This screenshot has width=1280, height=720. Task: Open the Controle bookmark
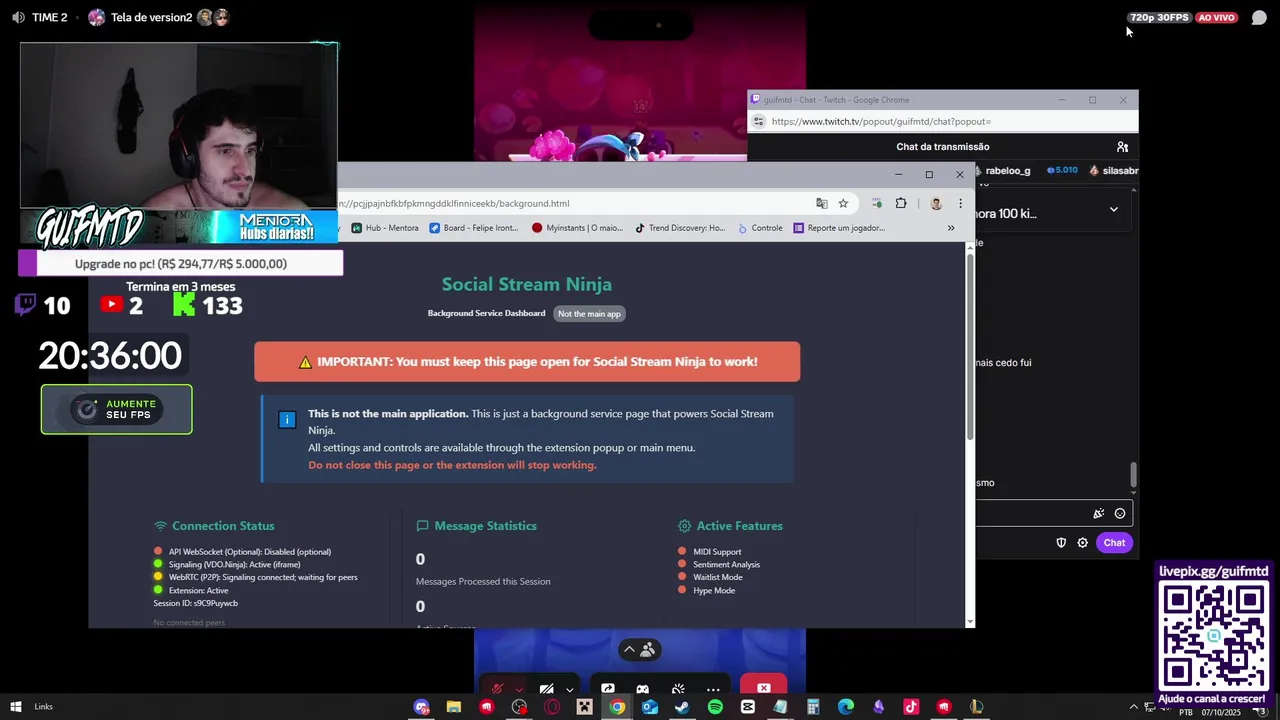pyautogui.click(x=760, y=228)
